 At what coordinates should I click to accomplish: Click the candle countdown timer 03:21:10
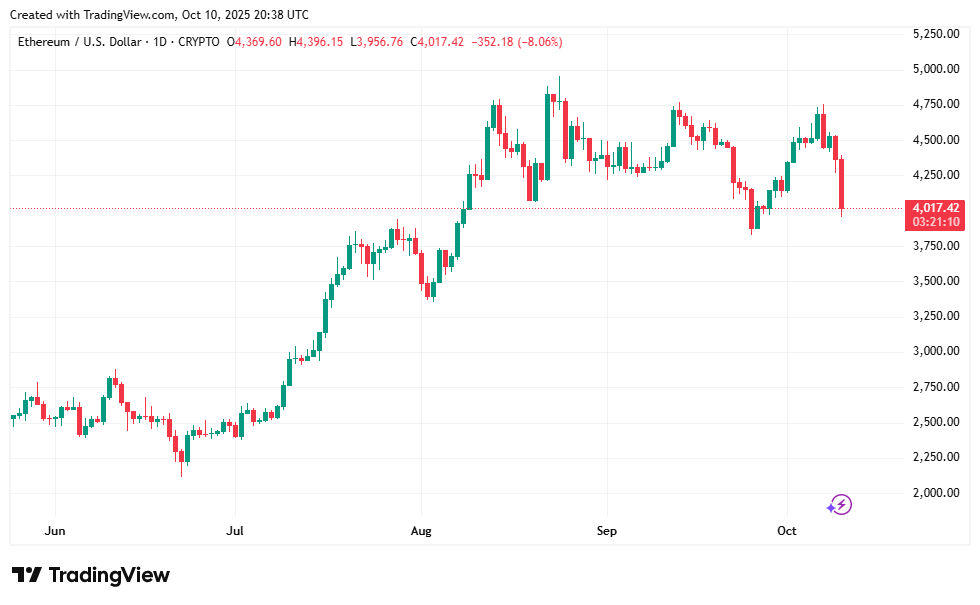(x=935, y=222)
